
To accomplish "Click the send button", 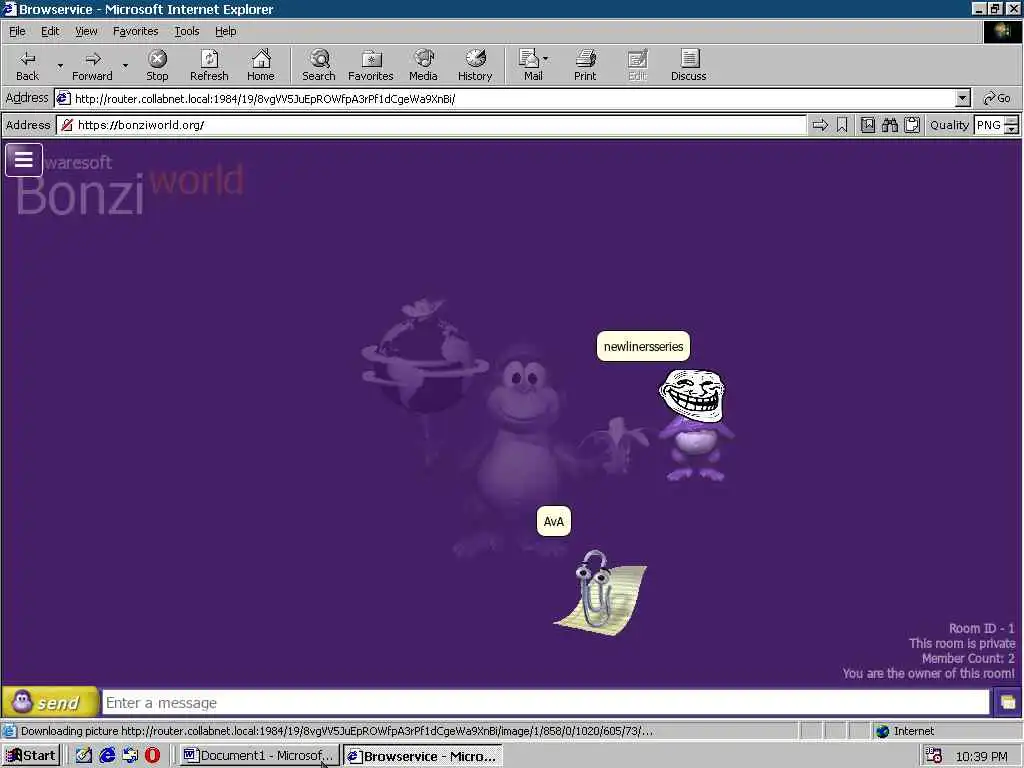I will click(x=50, y=702).
